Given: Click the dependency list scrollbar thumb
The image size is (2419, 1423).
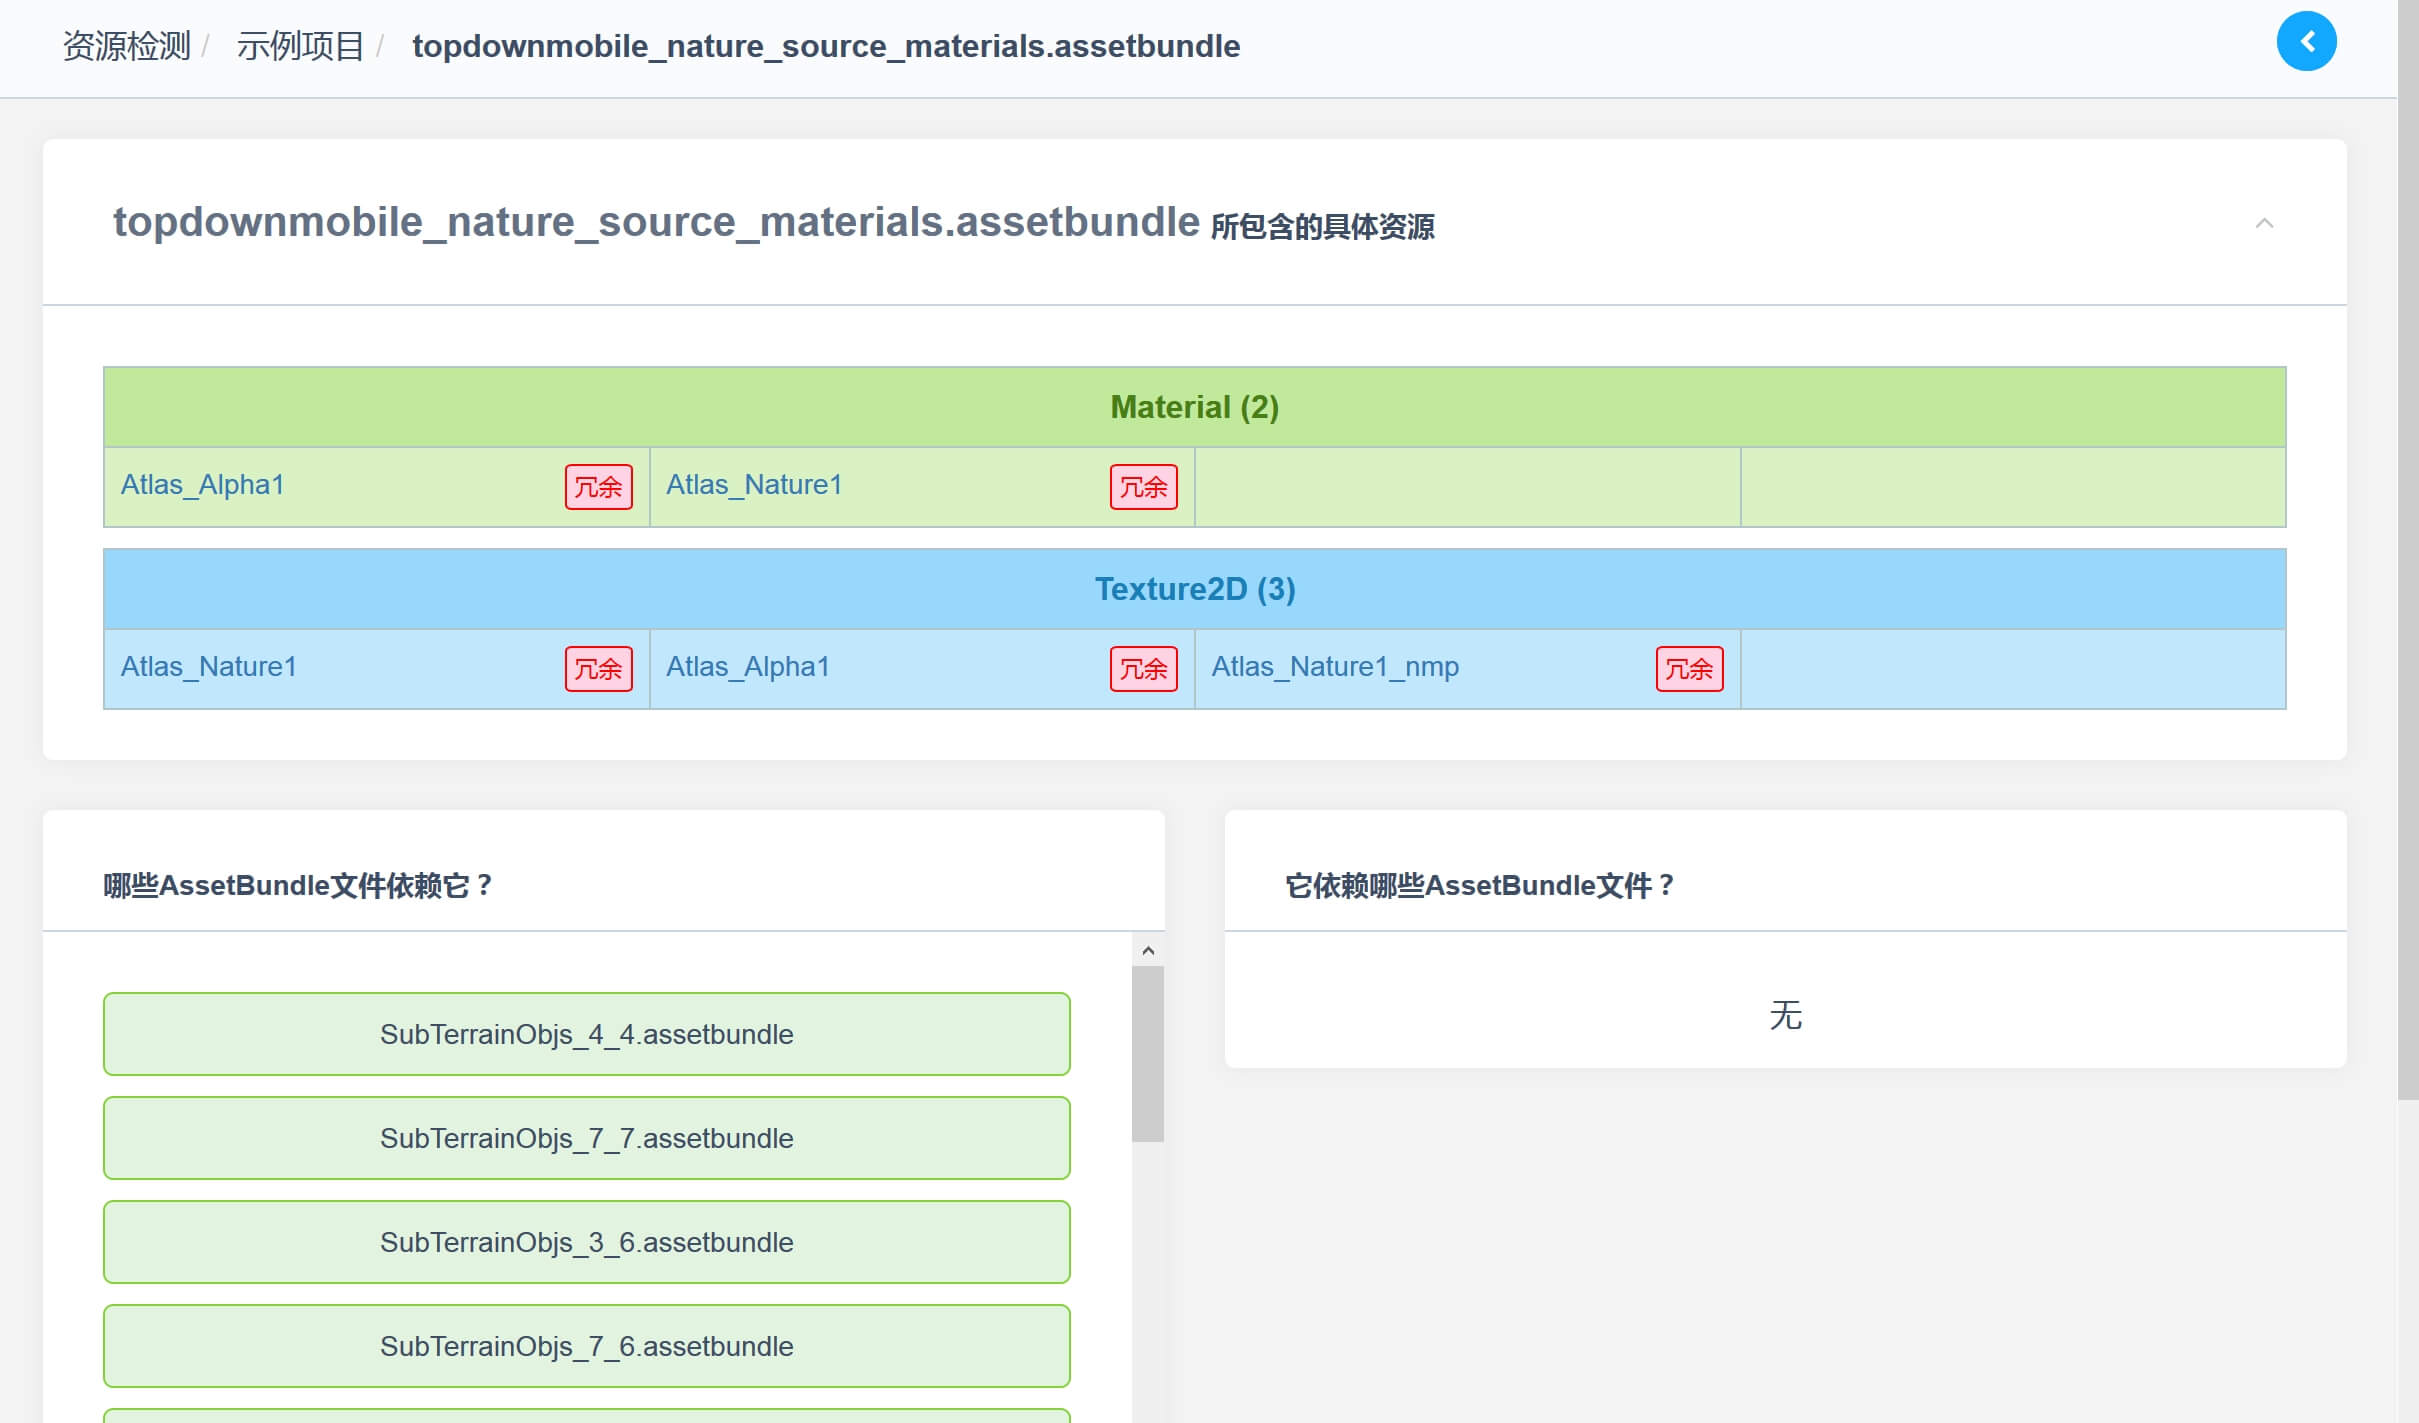Looking at the screenshot, I should coord(1148,1052).
